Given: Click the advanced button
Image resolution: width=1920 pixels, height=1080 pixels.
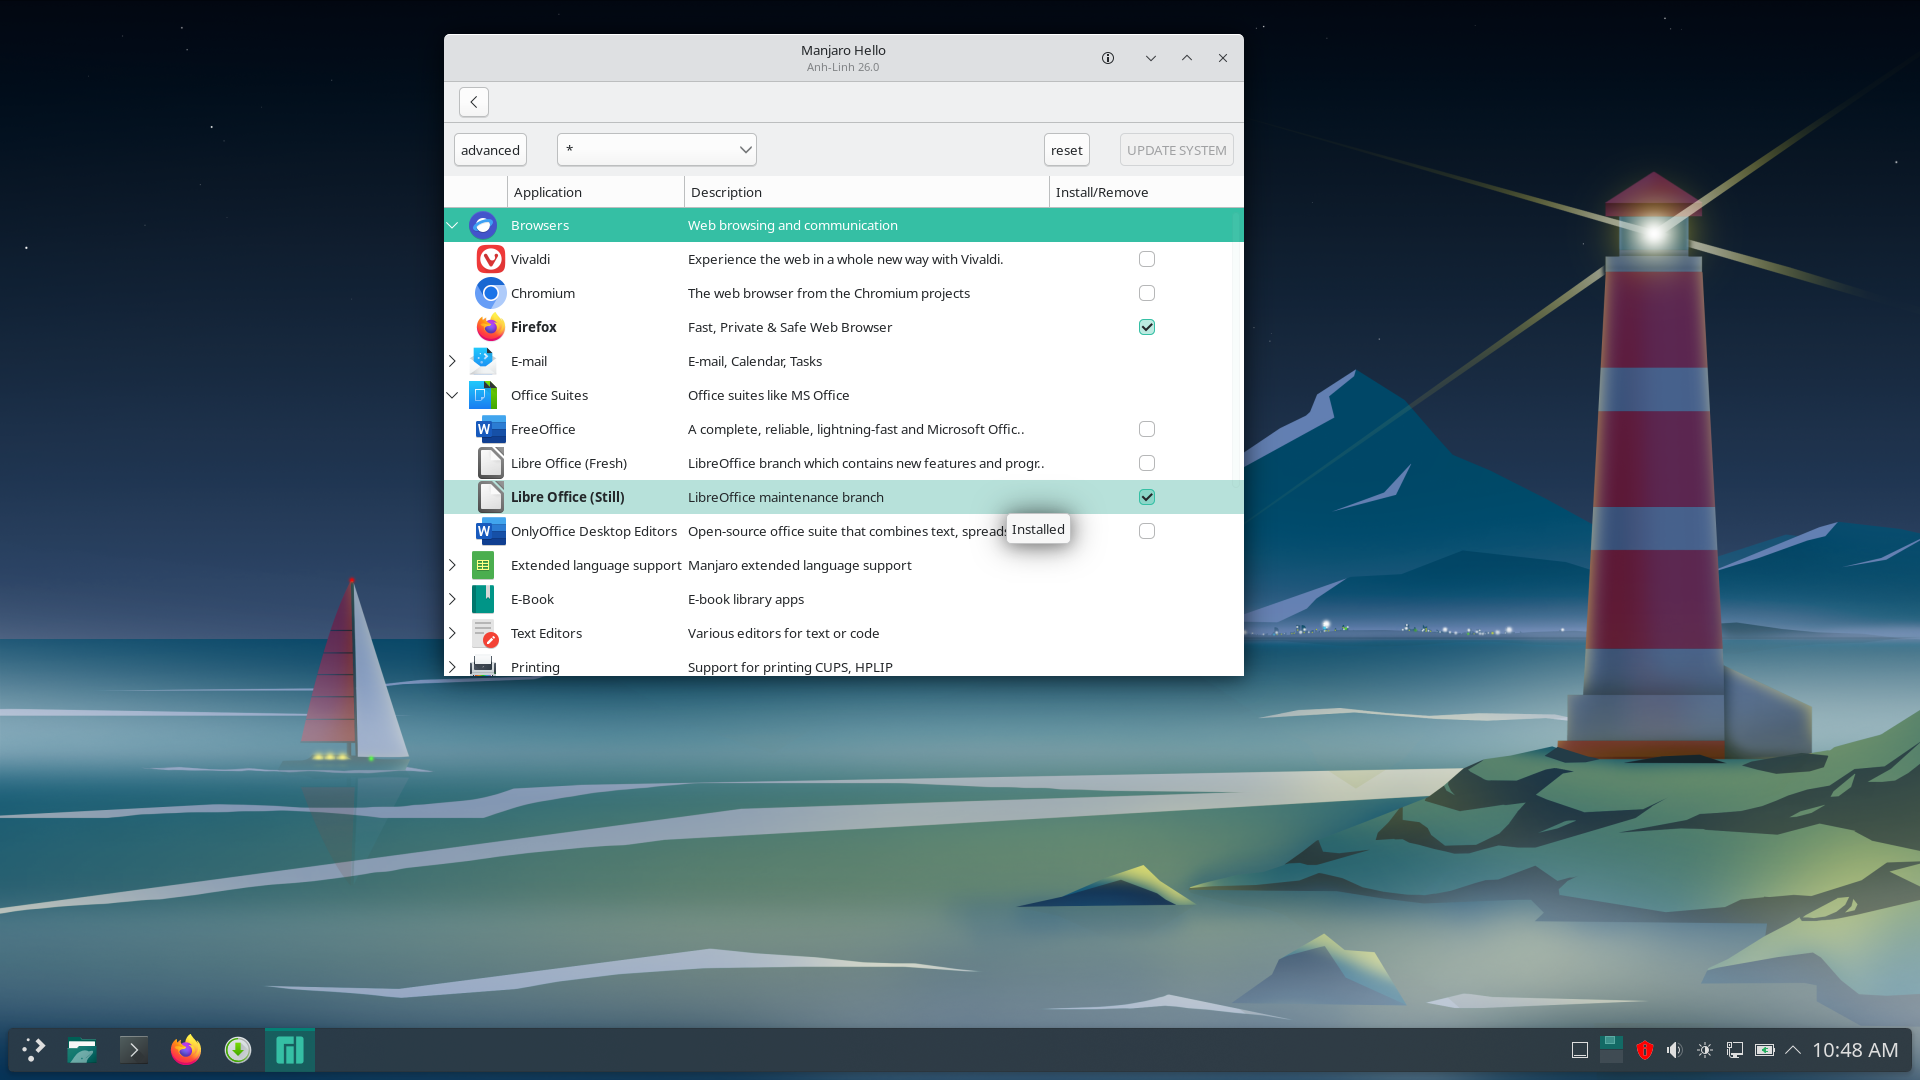Looking at the screenshot, I should [490, 150].
